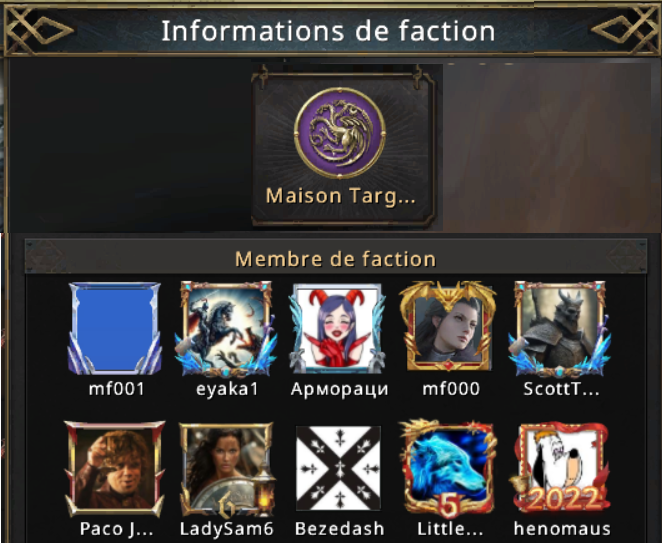Image resolution: width=662 pixels, height=543 pixels.
Task: View mf000's gold-framed portrait
Action: point(448,326)
